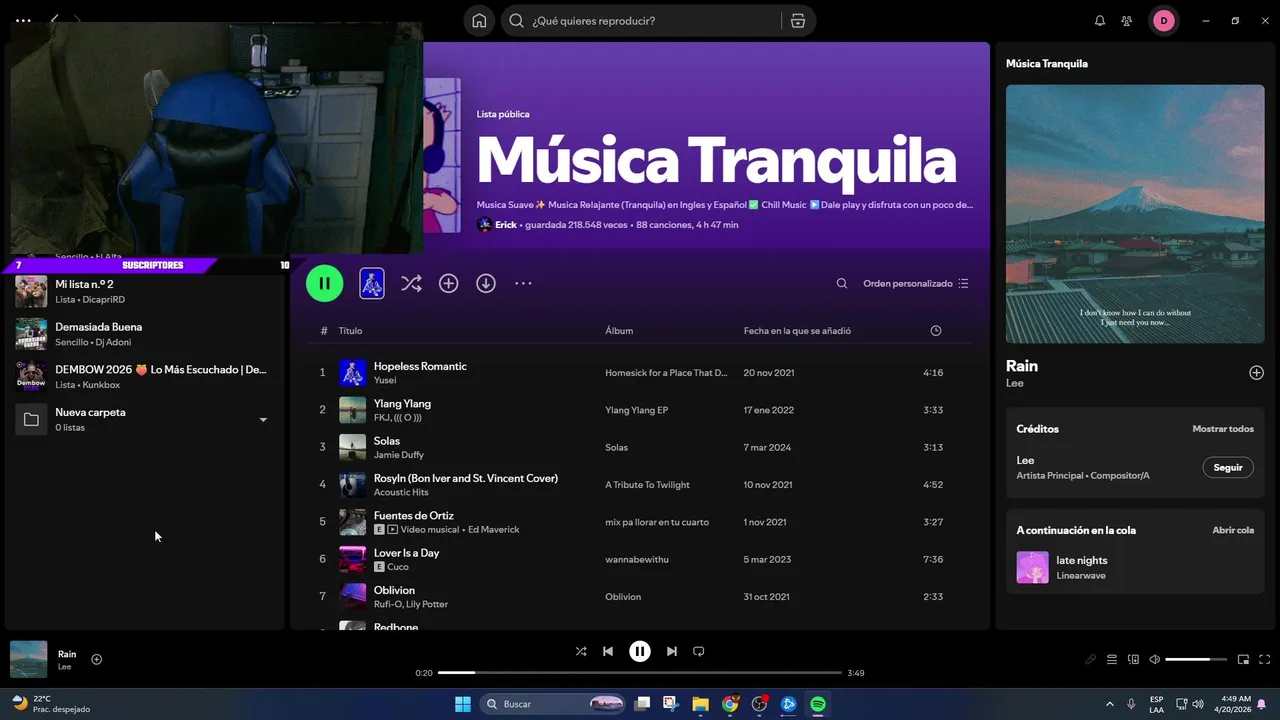Open the artist link Jamie Duffy

[x=399, y=455]
